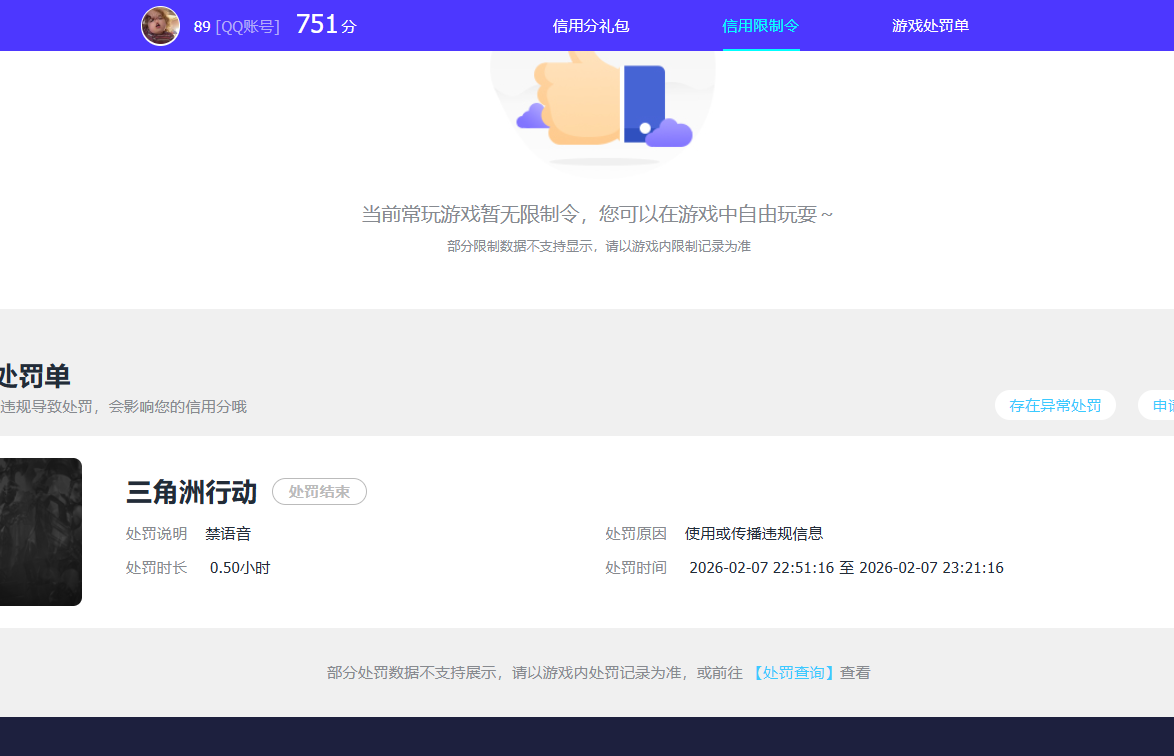Select the 使用或传播违规信息 penalty reason
The image size is (1174, 756).
tap(751, 533)
